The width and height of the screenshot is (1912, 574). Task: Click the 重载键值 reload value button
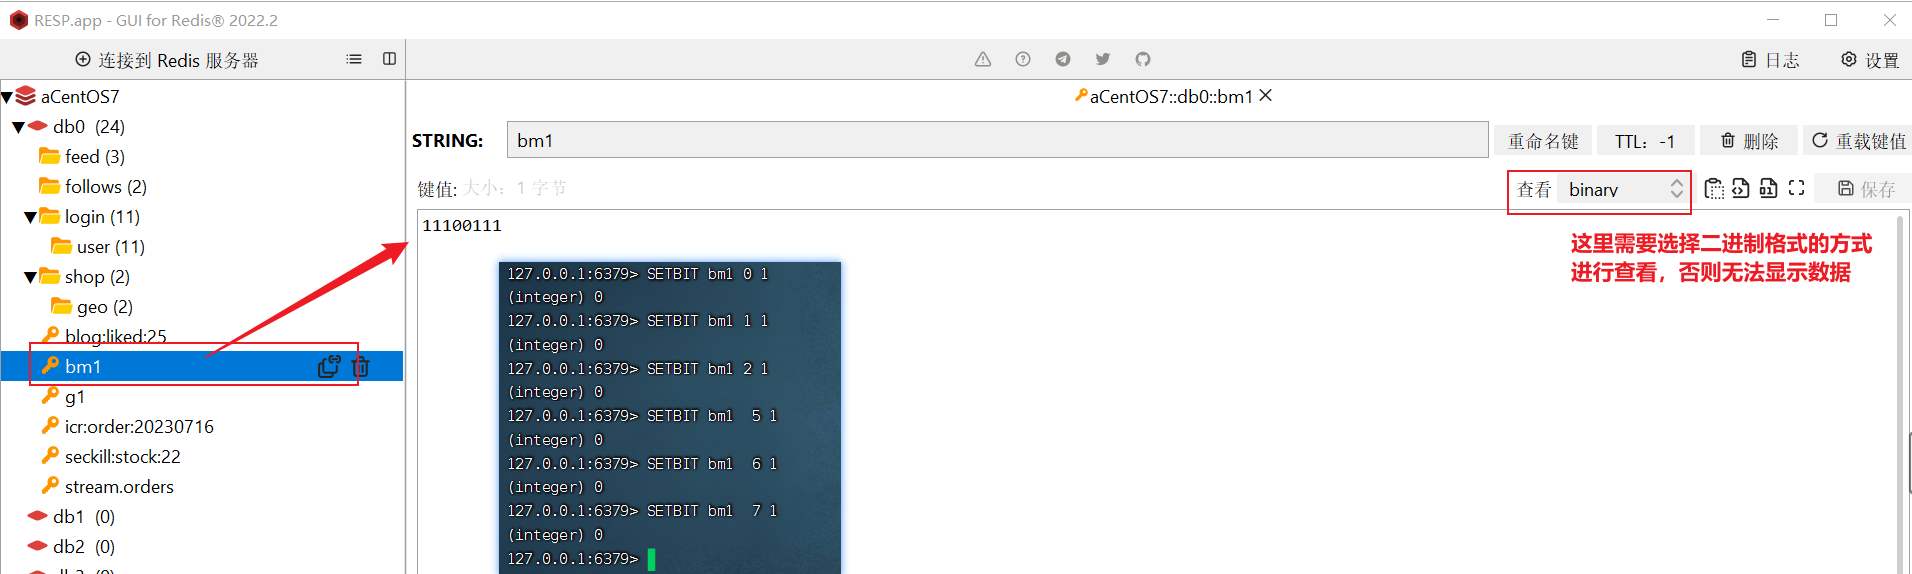point(1859,141)
